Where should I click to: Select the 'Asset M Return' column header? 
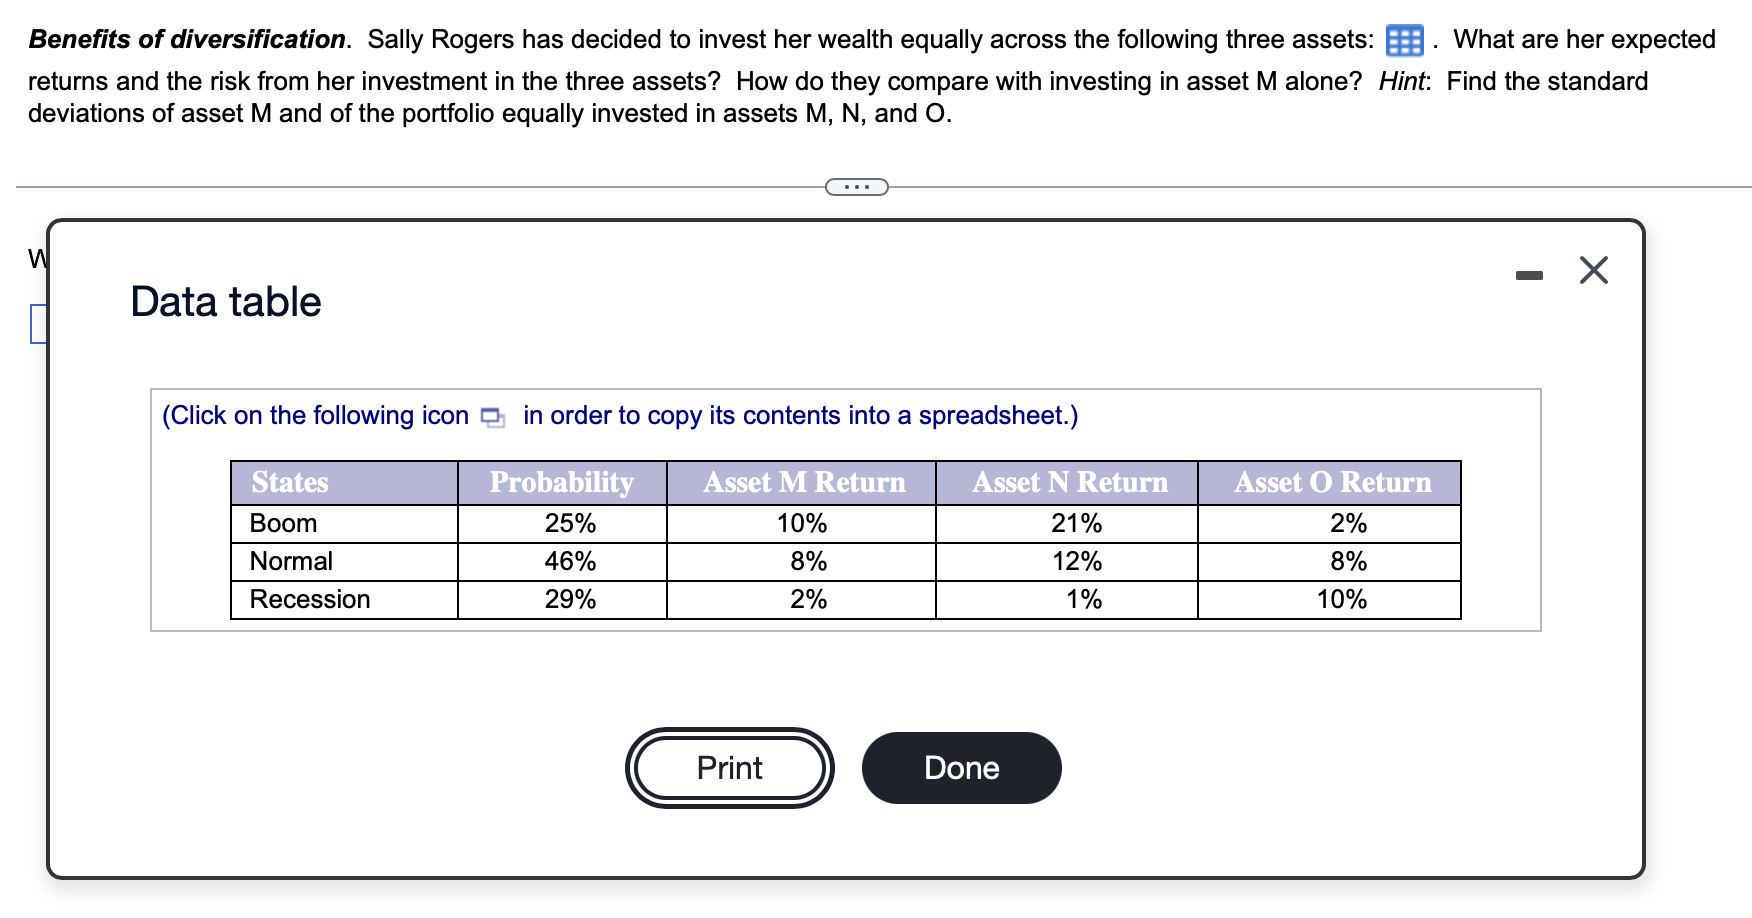pos(803,482)
